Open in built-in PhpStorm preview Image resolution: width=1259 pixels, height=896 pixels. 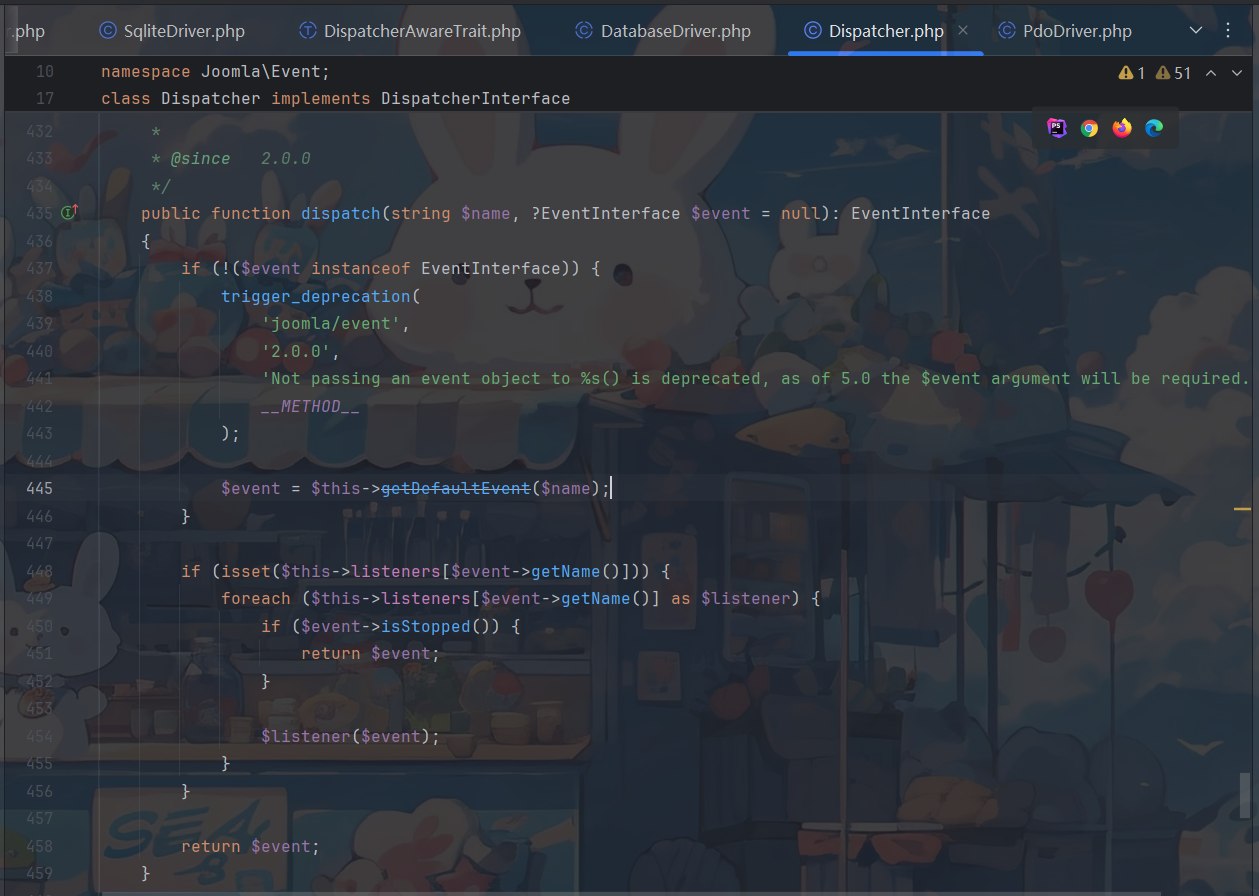pyautogui.click(x=1057, y=128)
